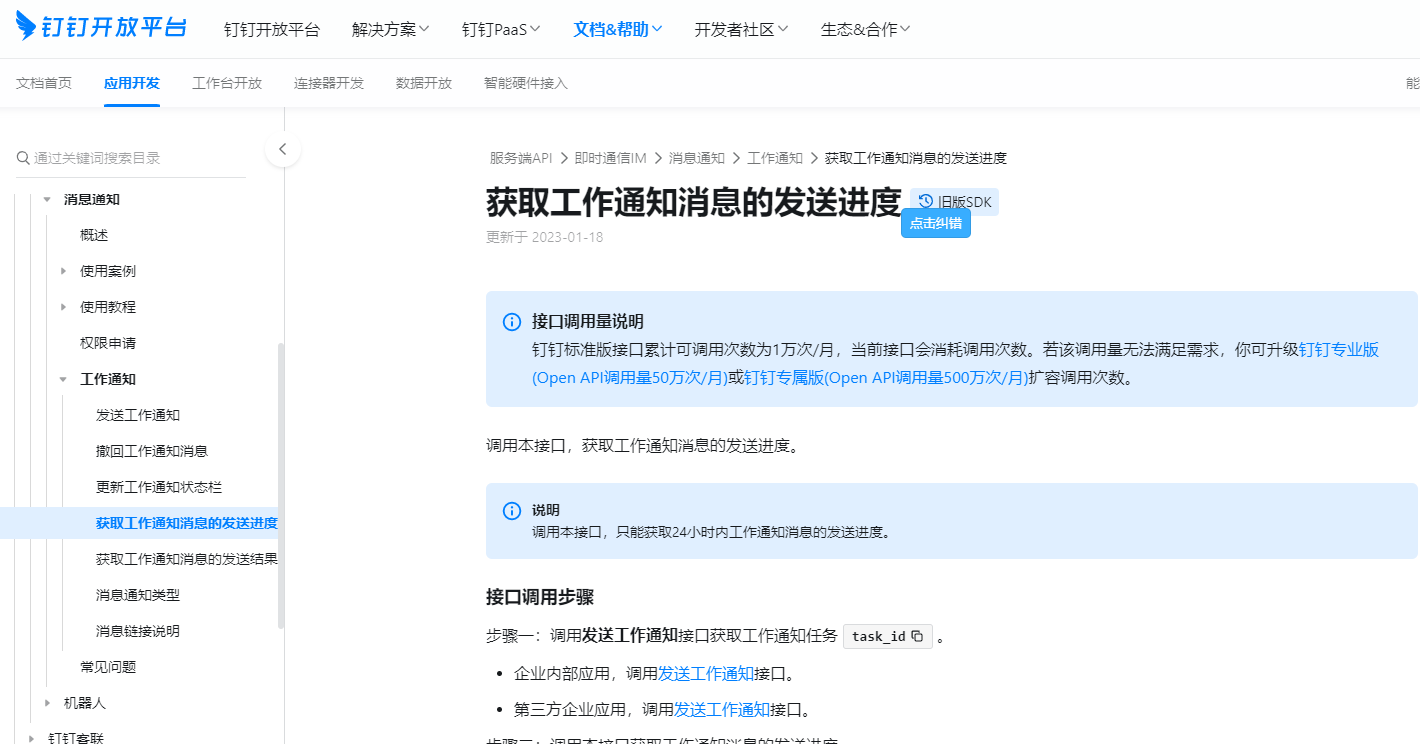This screenshot has width=1420, height=744.
Task: Click the sidebar vertical scrollbar
Action: point(281,485)
